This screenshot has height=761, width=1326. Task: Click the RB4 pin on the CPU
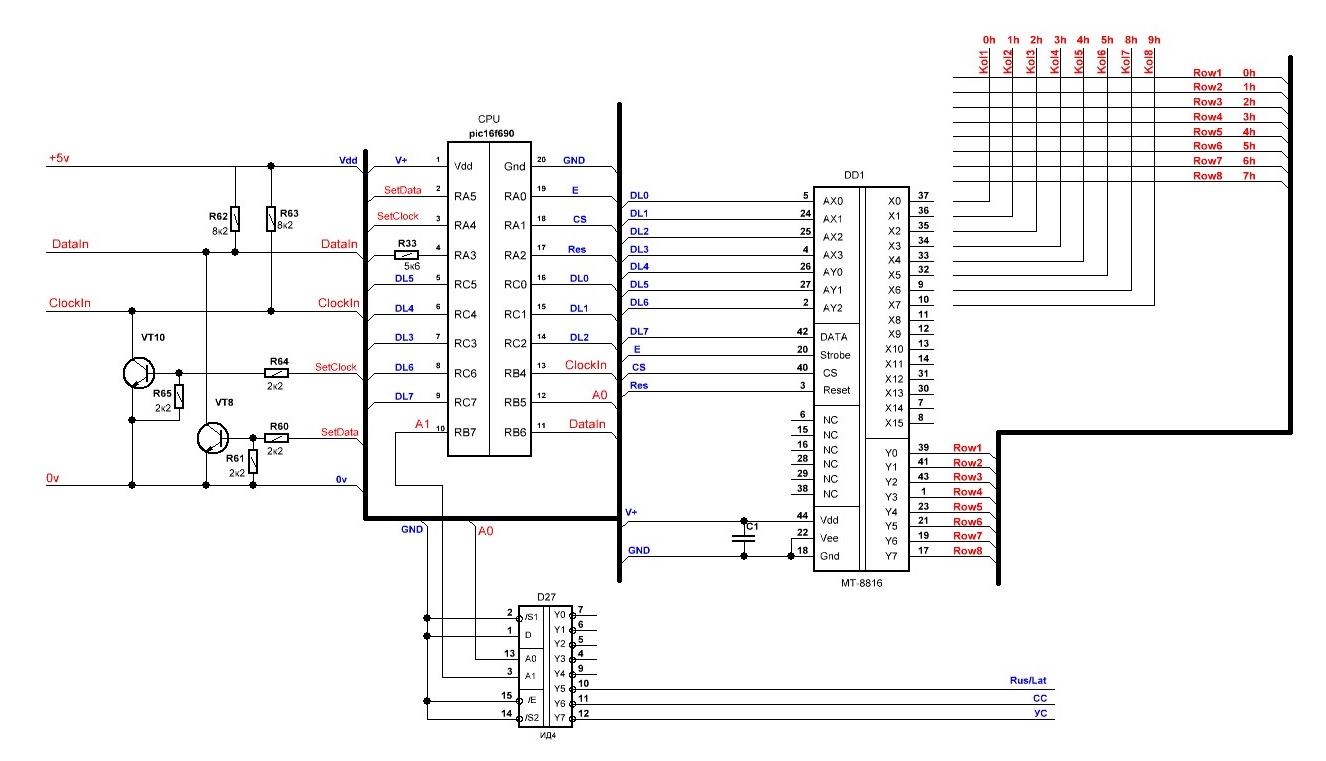[x=514, y=373]
